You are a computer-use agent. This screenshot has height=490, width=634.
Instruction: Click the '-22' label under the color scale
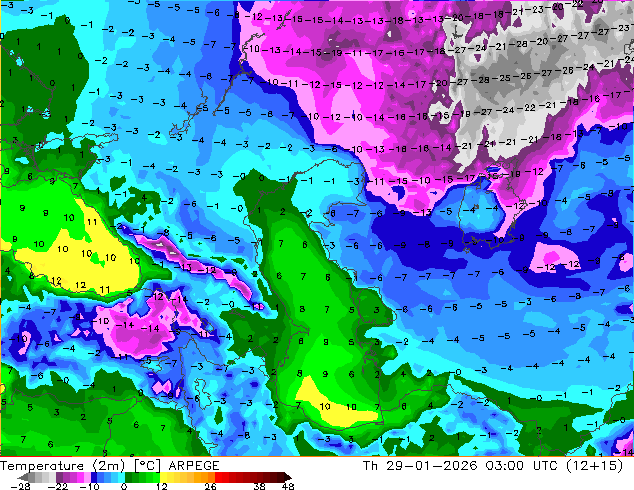pos(58,486)
